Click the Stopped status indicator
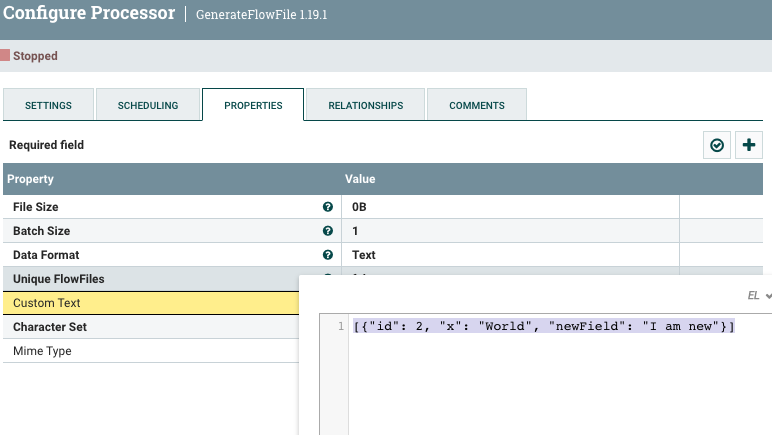 click(30, 56)
